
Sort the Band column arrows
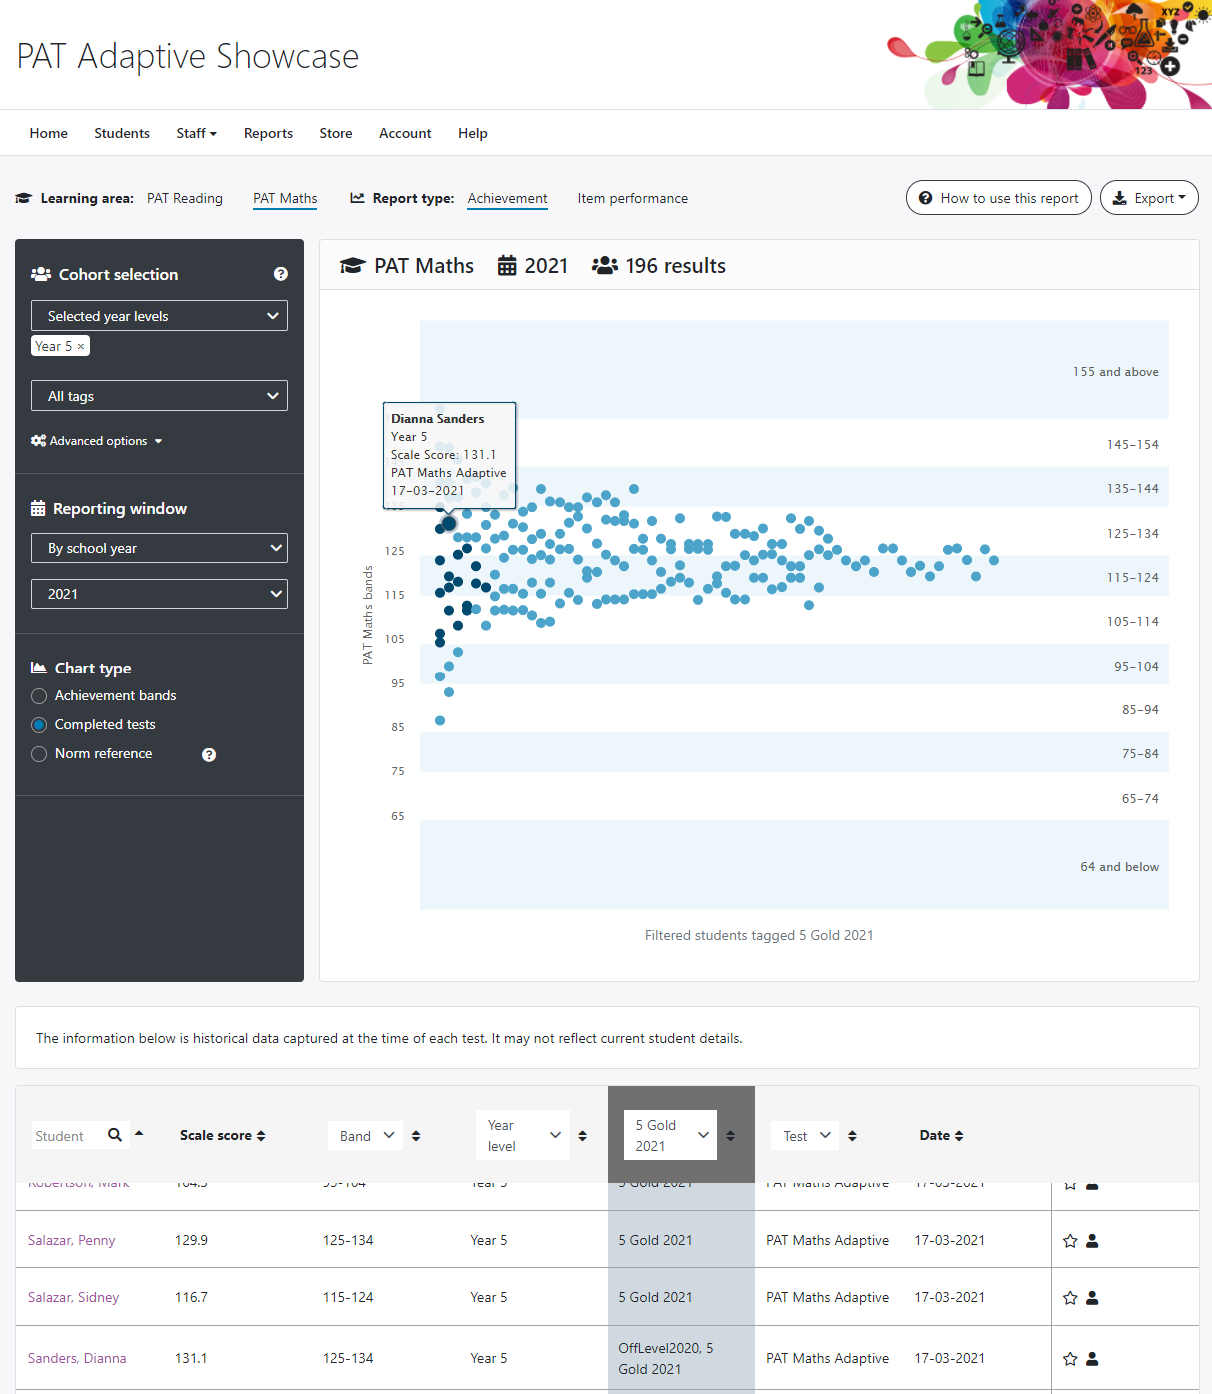tap(416, 1136)
